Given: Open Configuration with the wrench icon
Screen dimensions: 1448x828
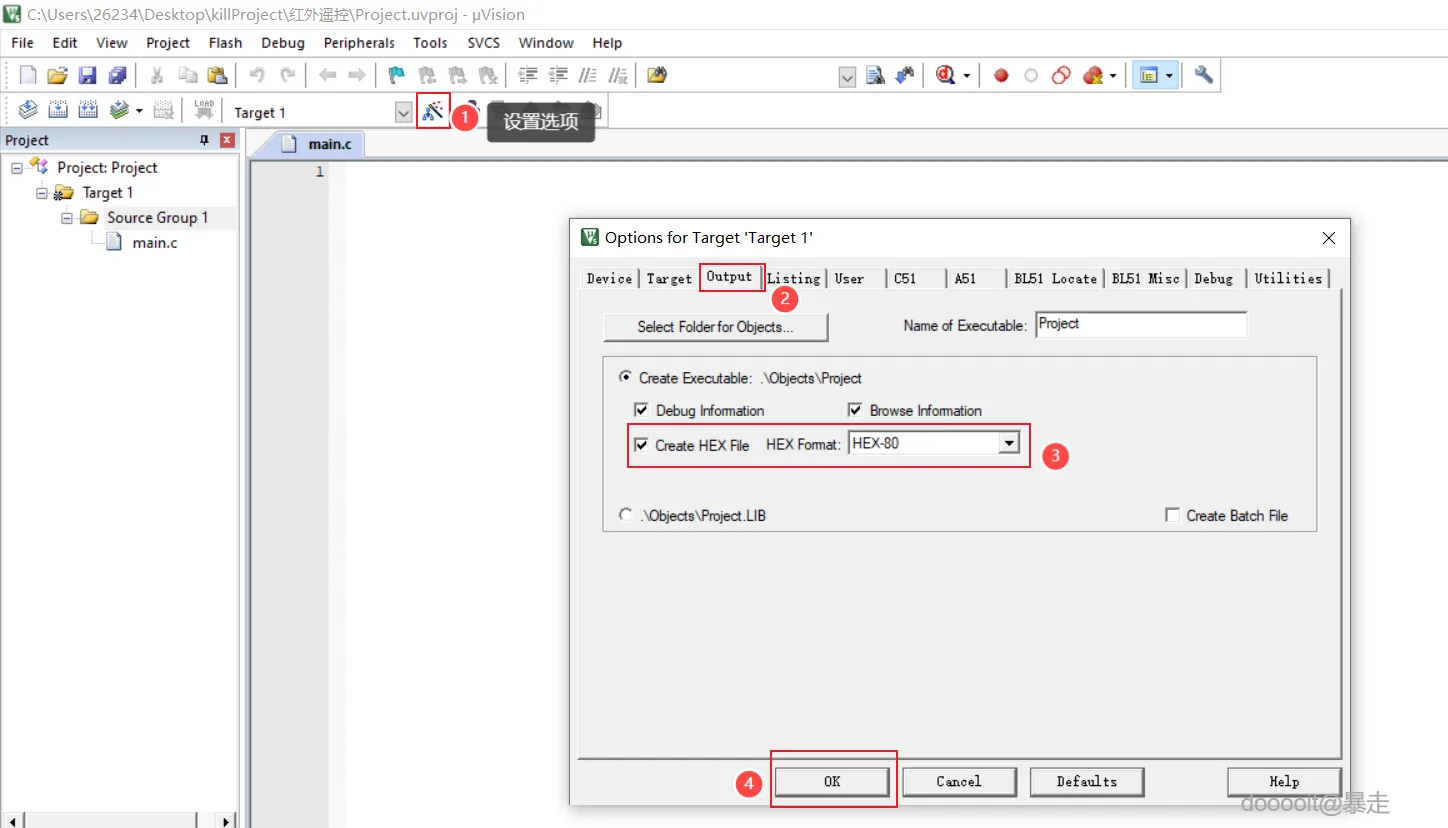Looking at the screenshot, I should 1204,75.
